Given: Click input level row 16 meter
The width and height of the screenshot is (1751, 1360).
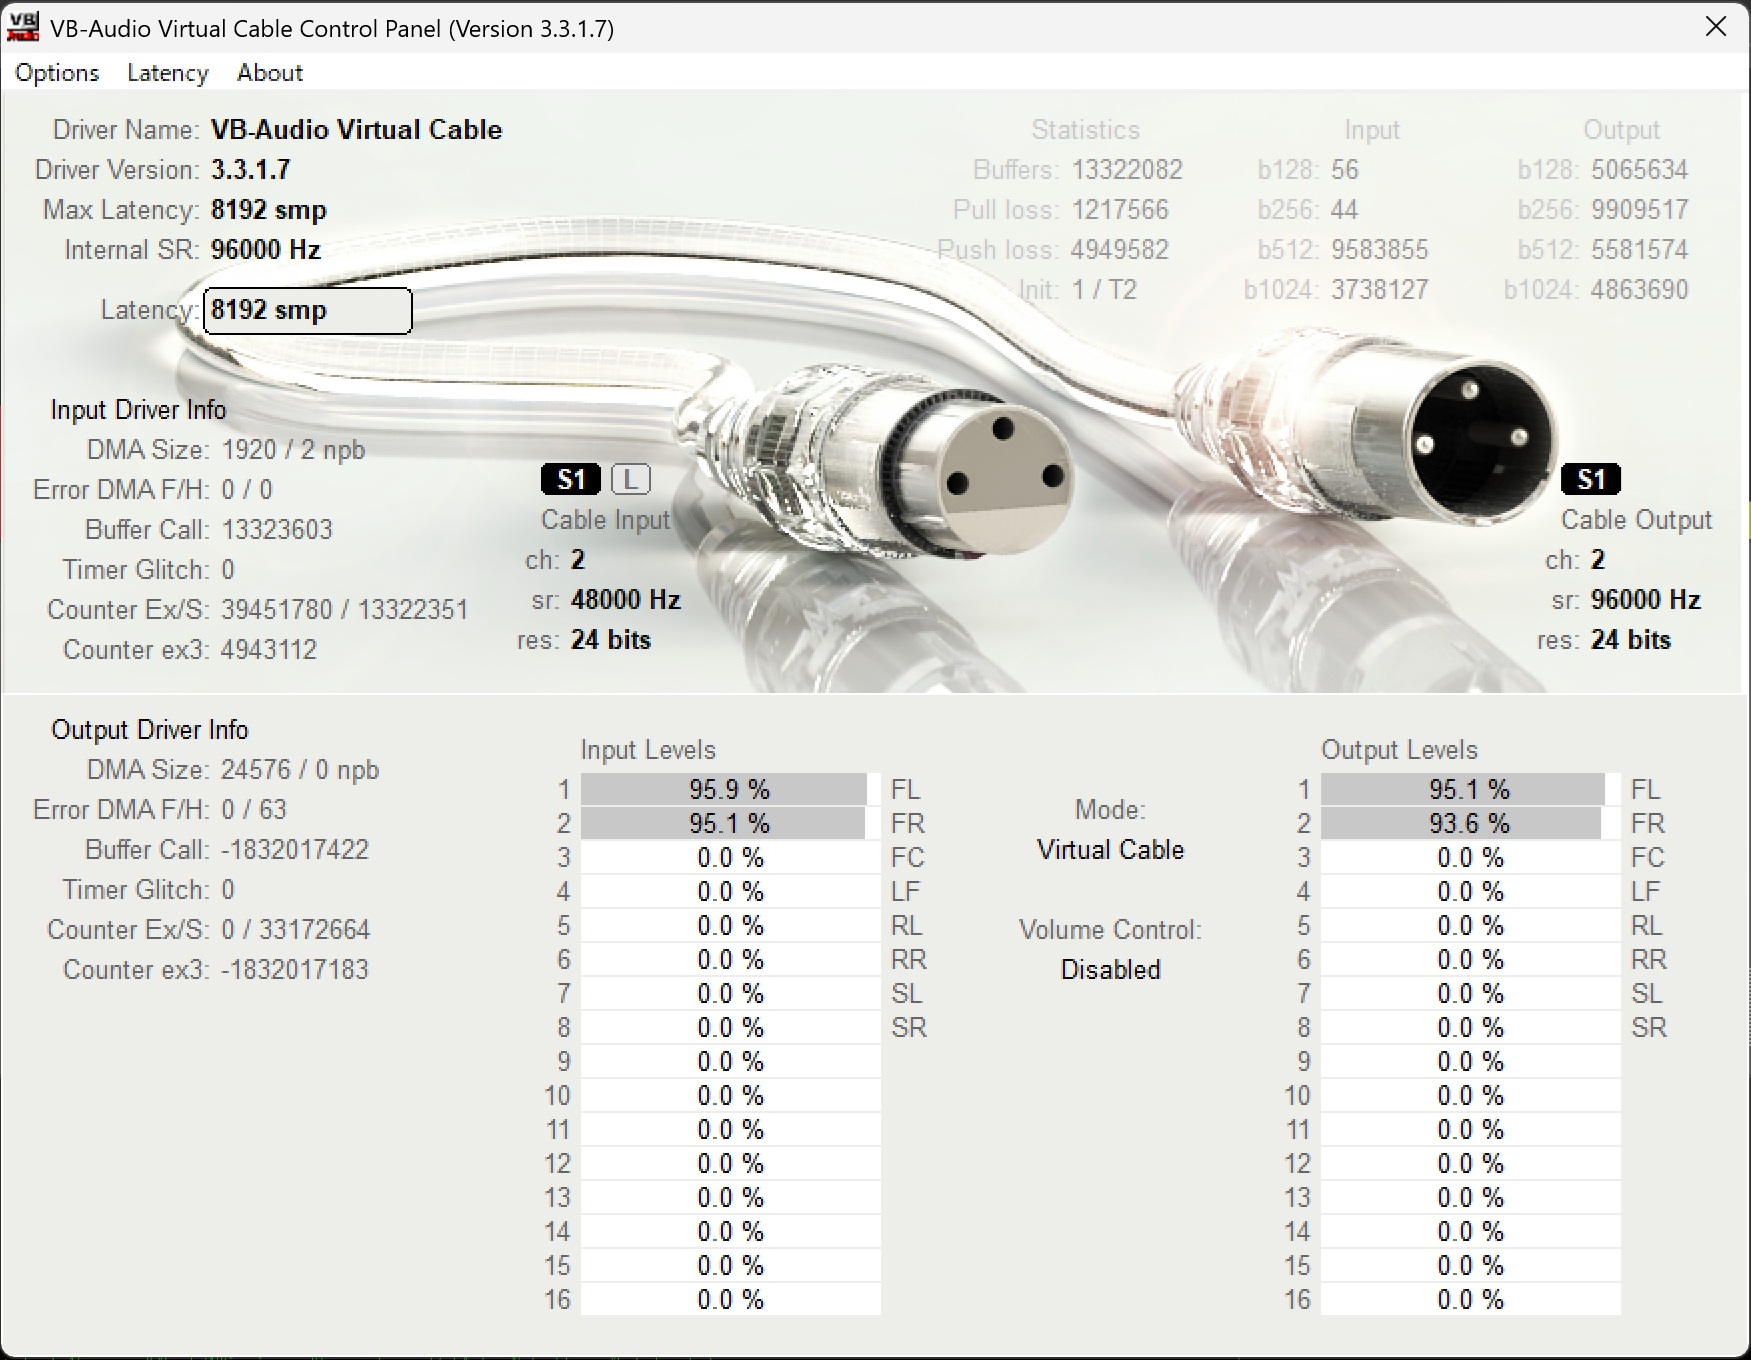Looking at the screenshot, I should pos(731,1299).
